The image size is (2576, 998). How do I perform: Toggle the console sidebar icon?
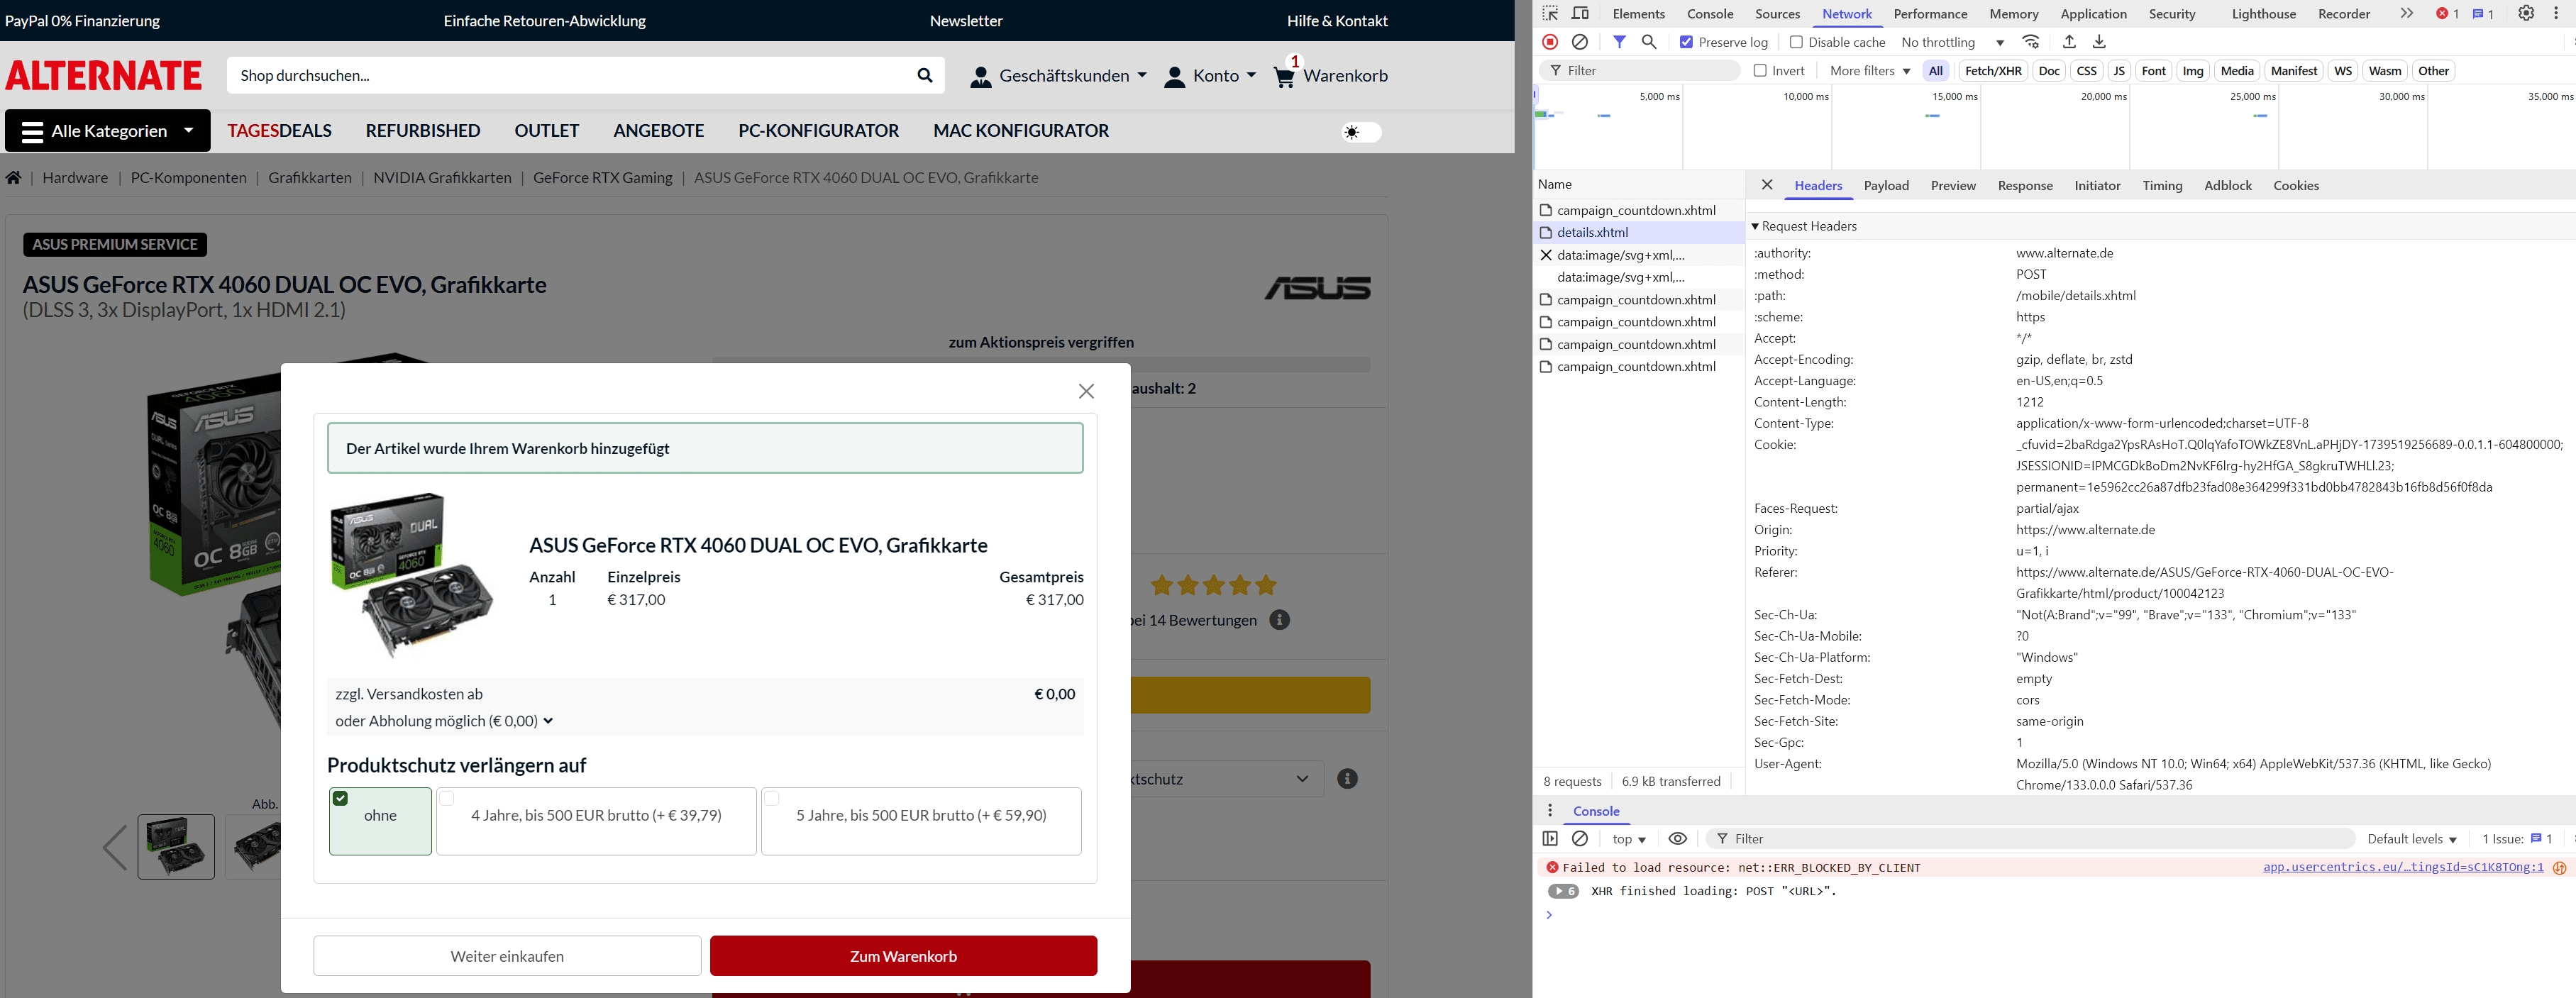click(x=1550, y=839)
